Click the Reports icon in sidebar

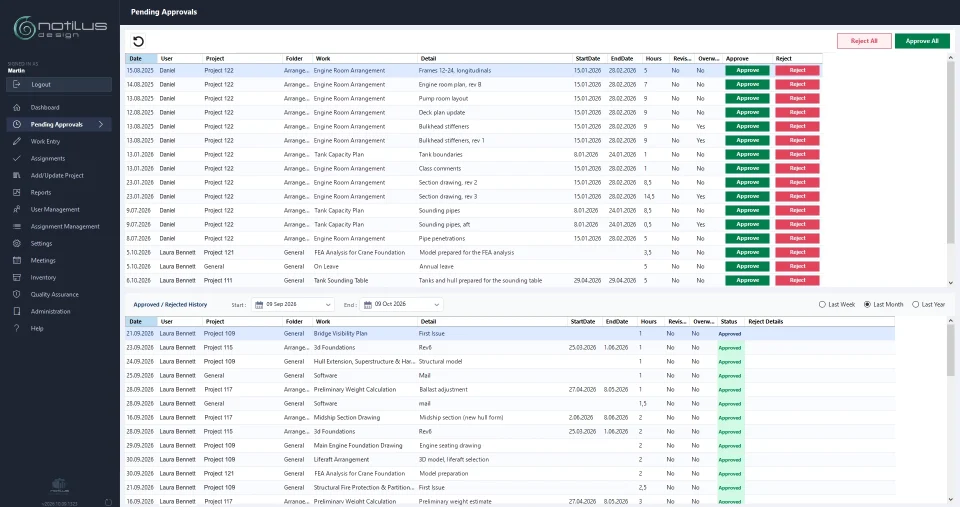tap(17, 192)
